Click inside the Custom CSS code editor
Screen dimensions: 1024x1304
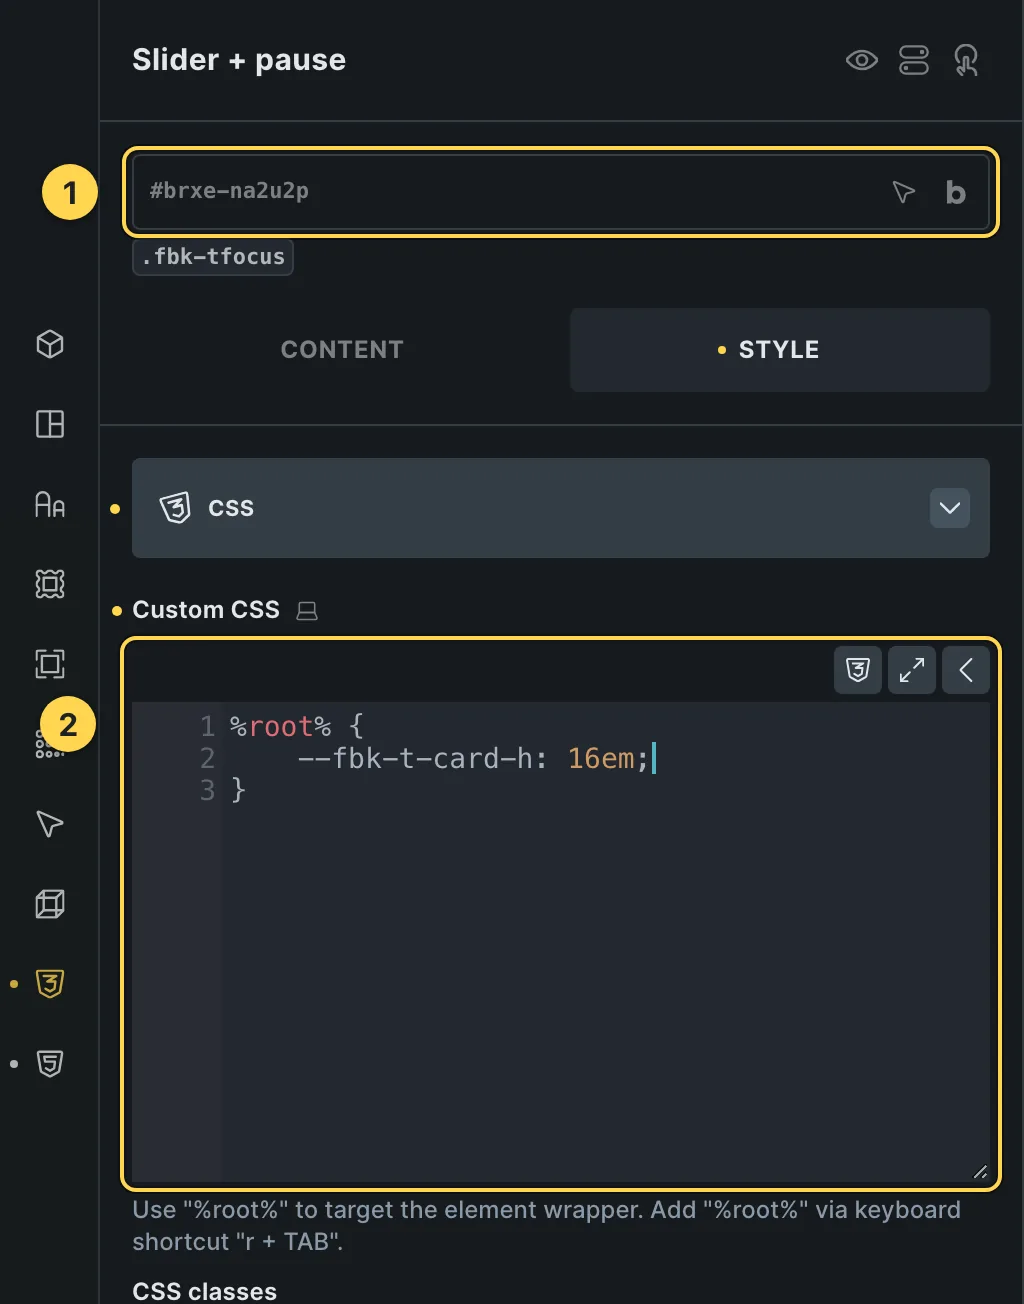tap(561, 940)
